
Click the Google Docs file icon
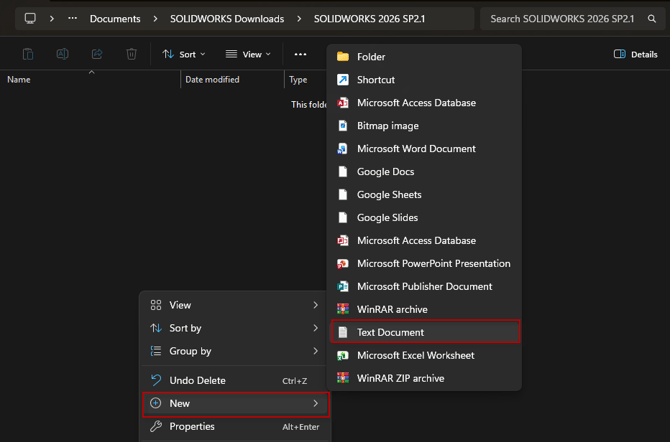pos(343,172)
